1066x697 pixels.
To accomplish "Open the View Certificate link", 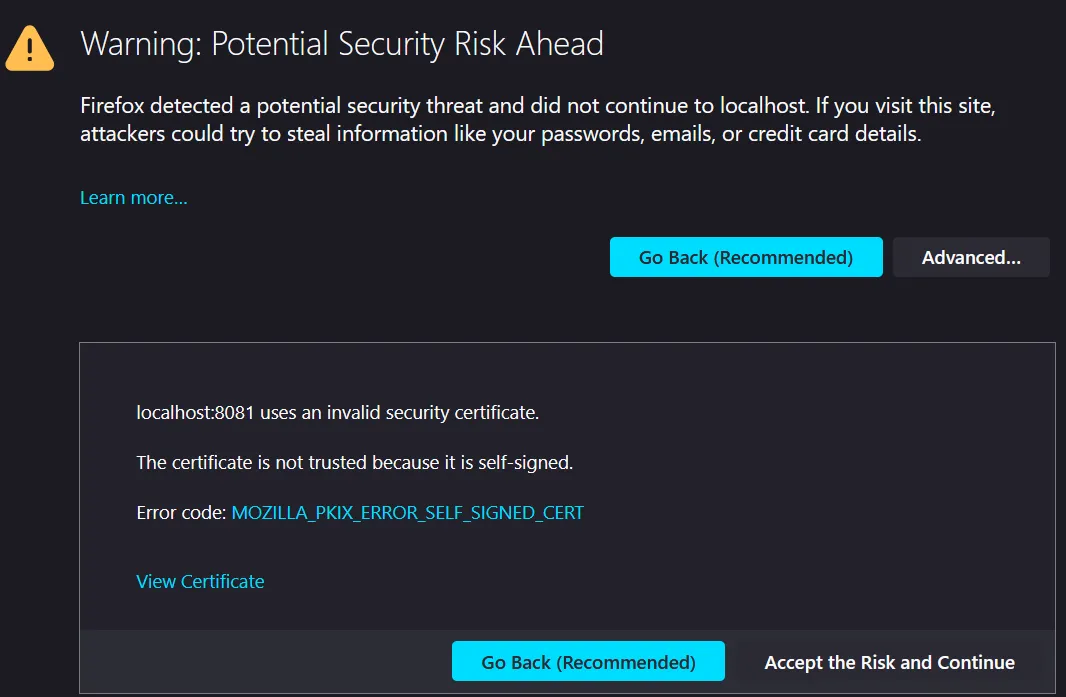I will [200, 582].
